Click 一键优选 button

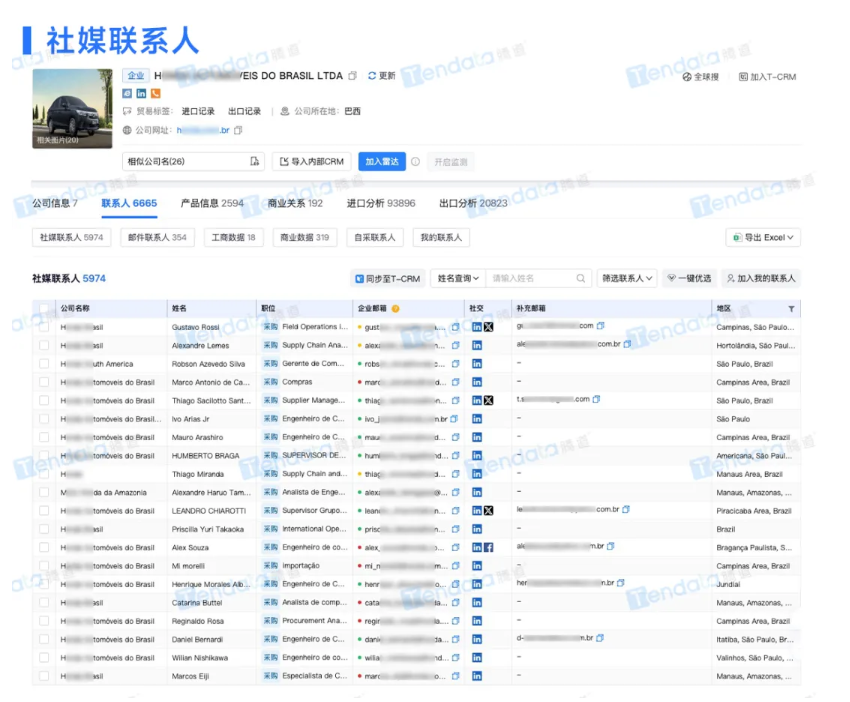coord(690,278)
